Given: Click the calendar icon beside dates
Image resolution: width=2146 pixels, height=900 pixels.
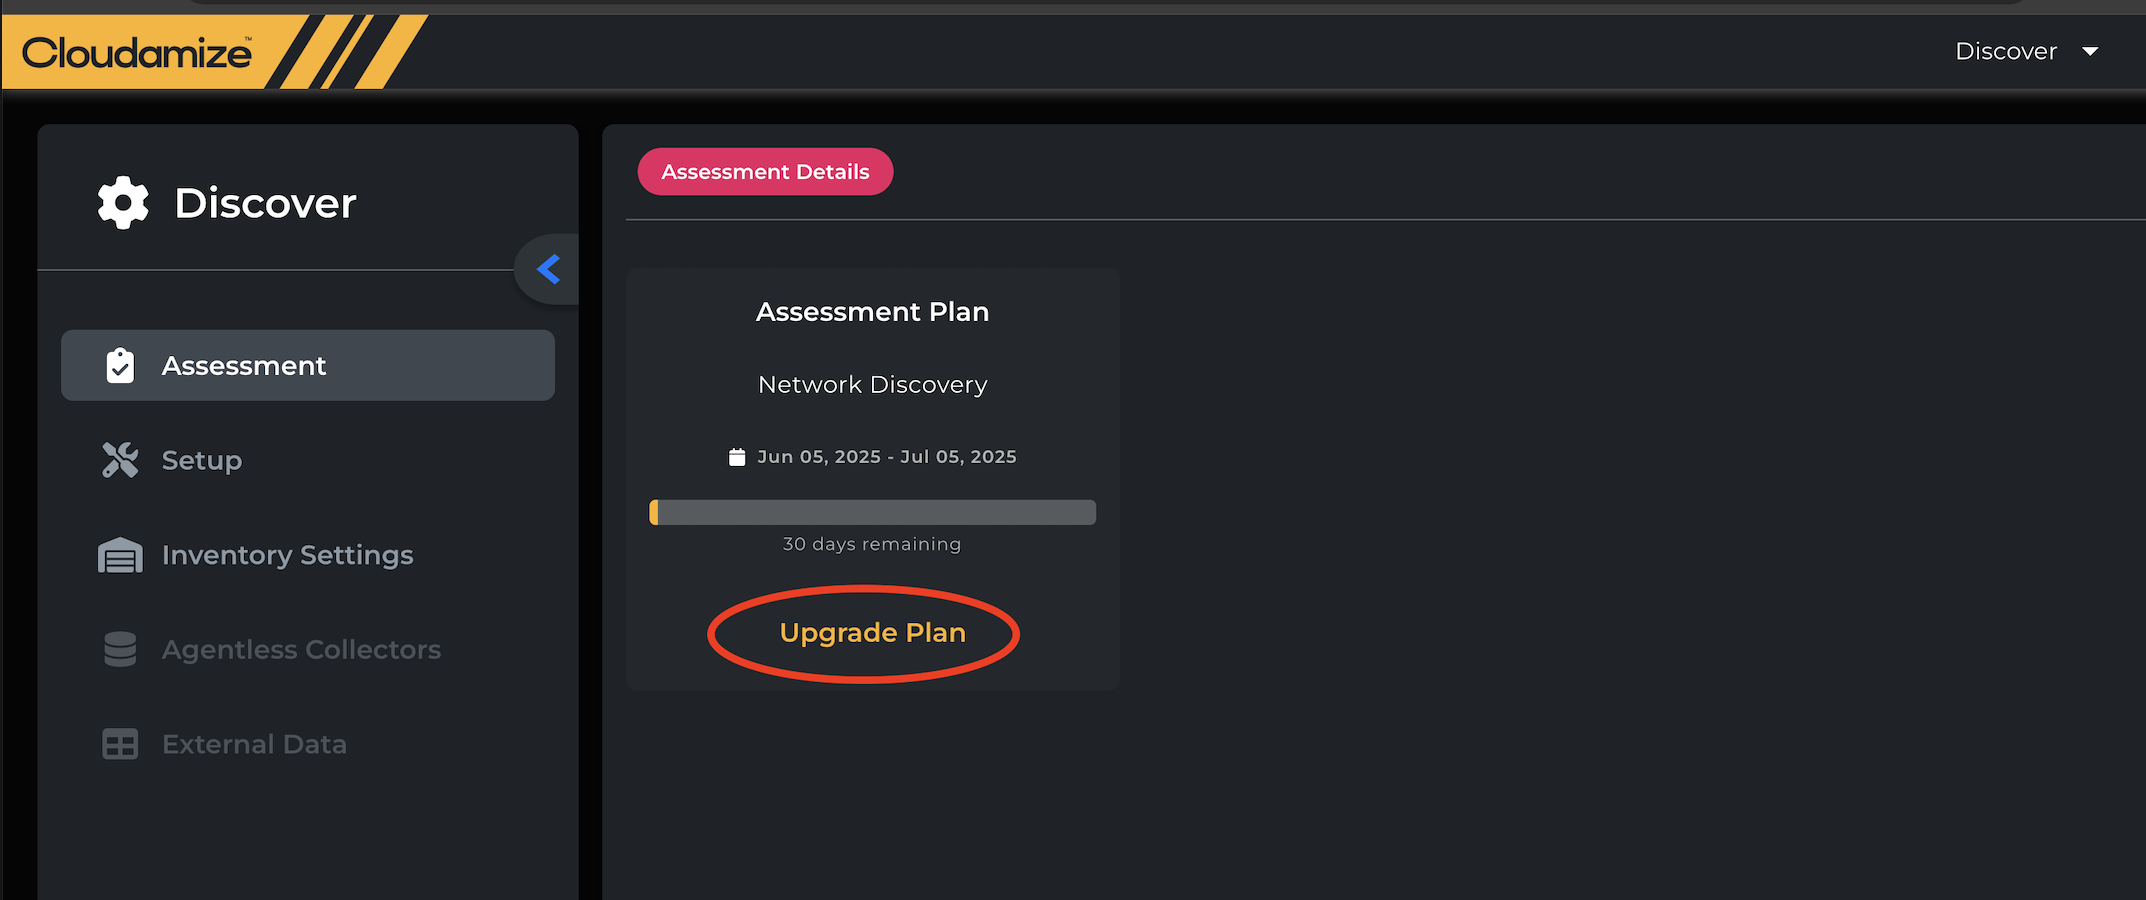Looking at the screenshot, I should tap(737, 457).
